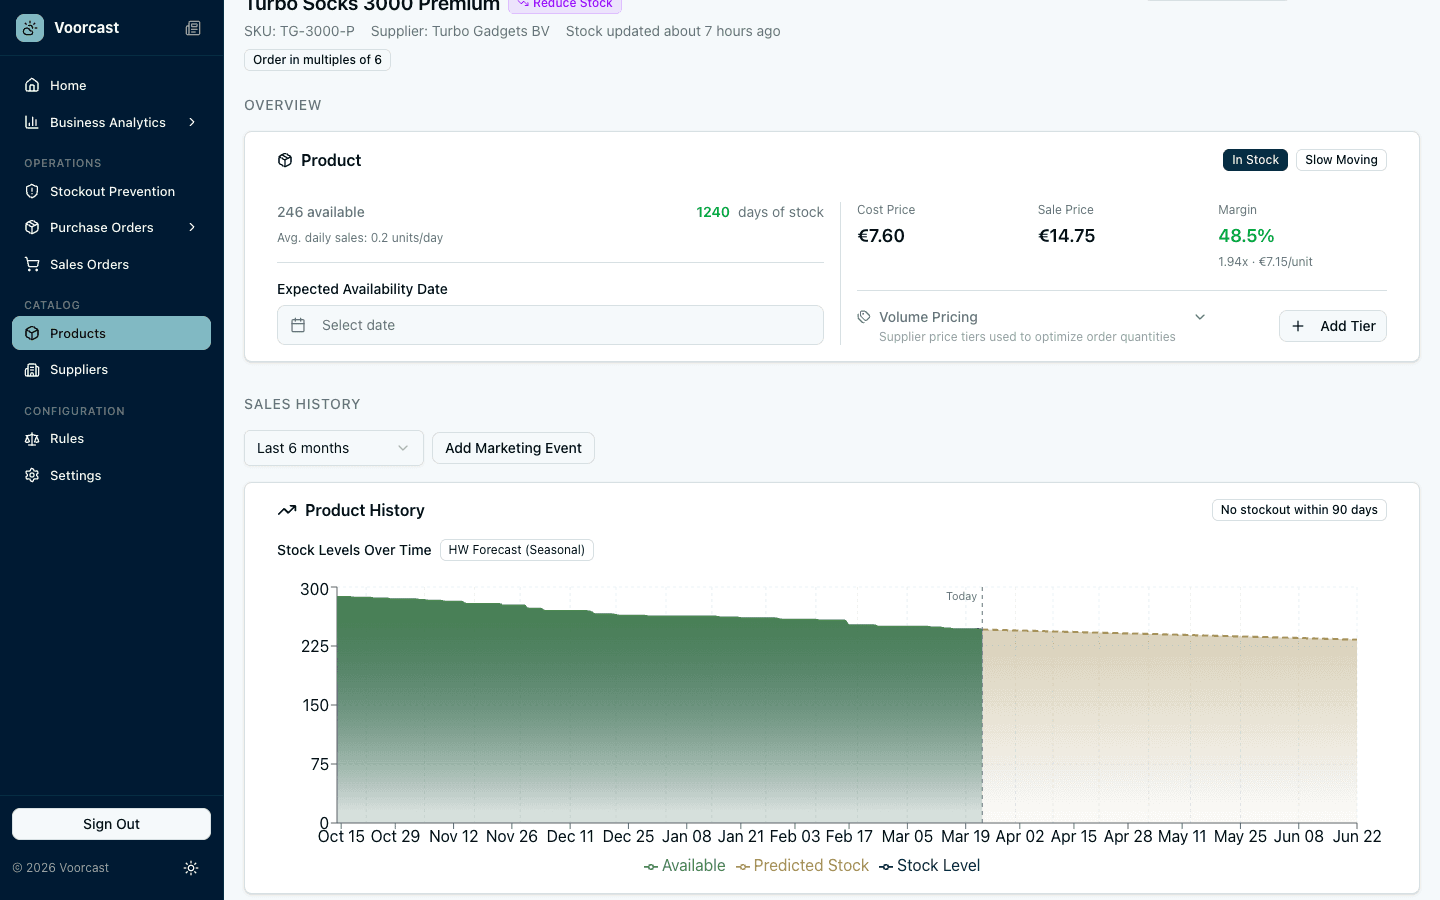Click the Product History trend icon
Image resolution: width=1440 pixels, height=900 pixels.
click(x=287, y=510)
